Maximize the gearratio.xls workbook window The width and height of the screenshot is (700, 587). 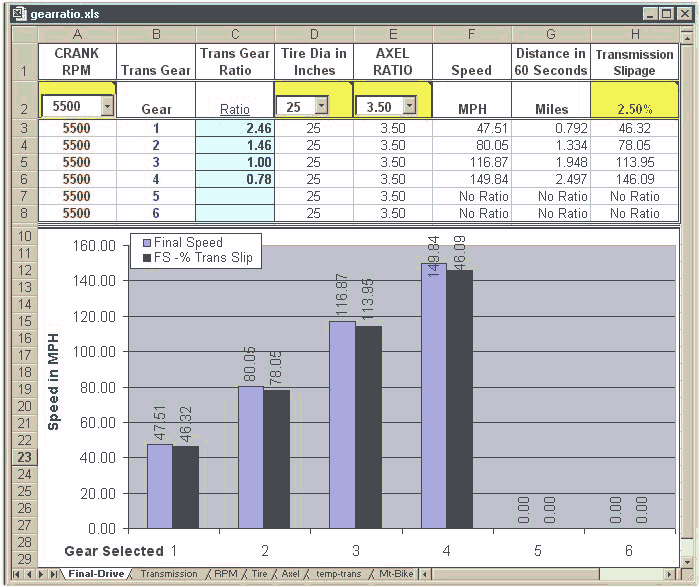(x=666, y=14)
